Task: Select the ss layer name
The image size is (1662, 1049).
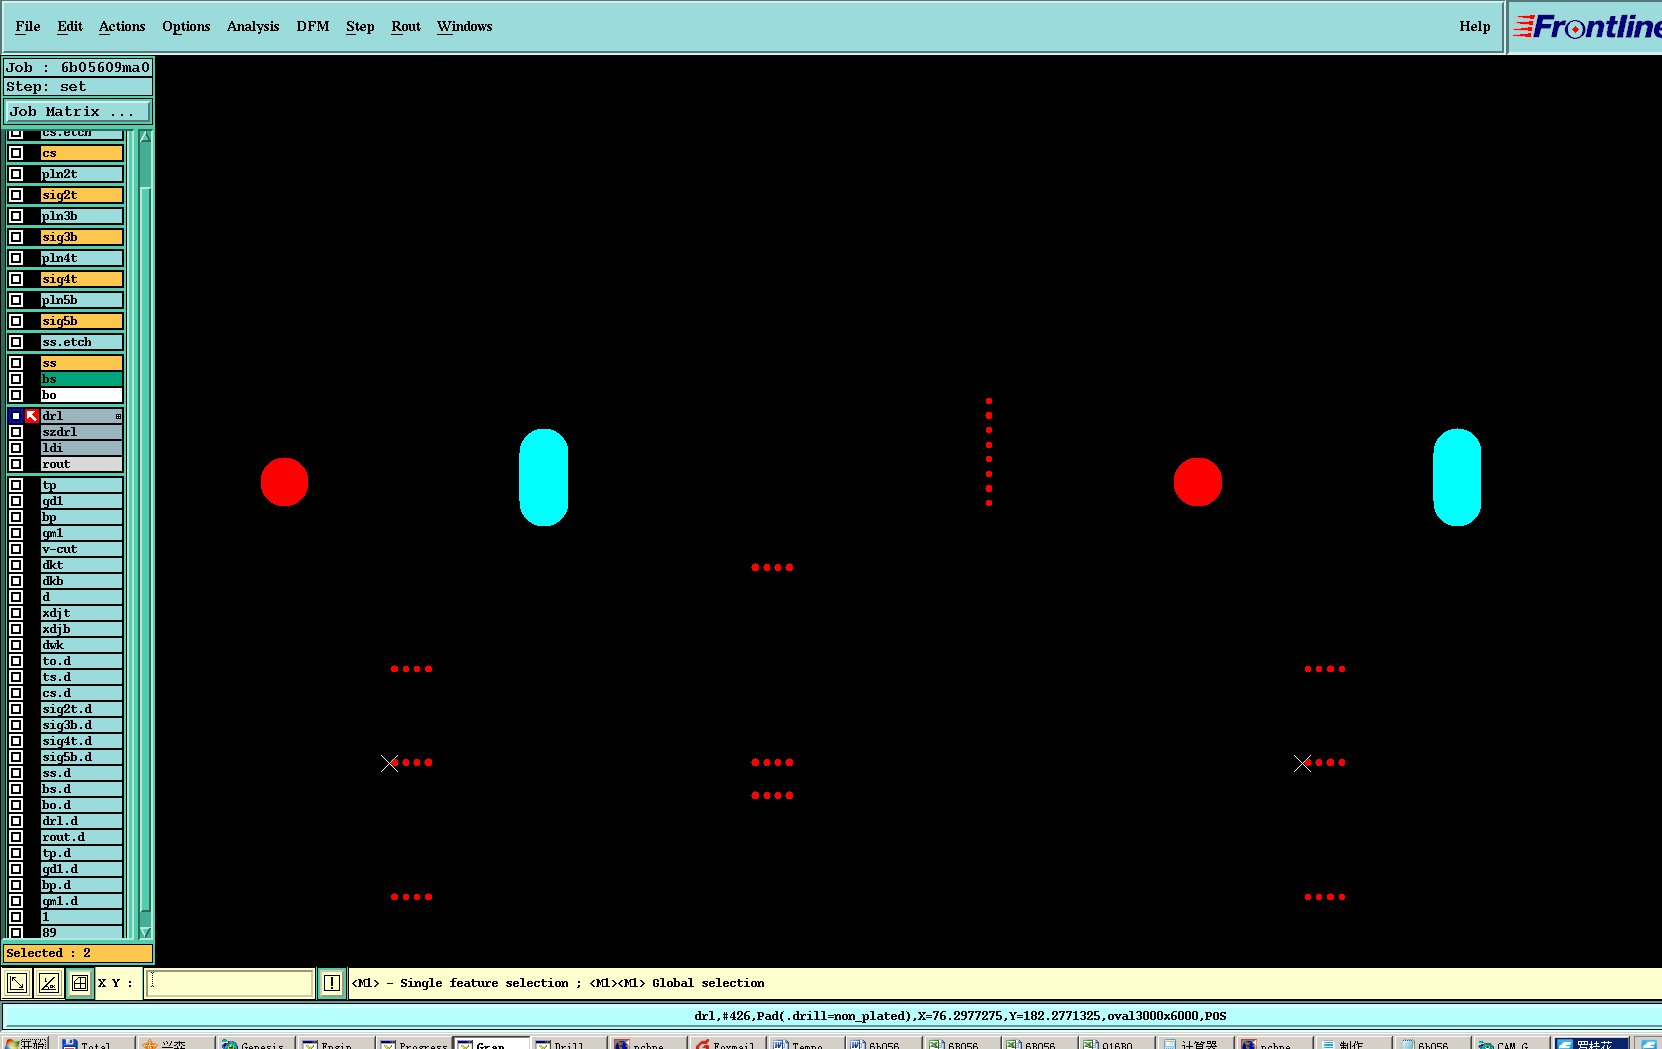Action: [82, 363]
